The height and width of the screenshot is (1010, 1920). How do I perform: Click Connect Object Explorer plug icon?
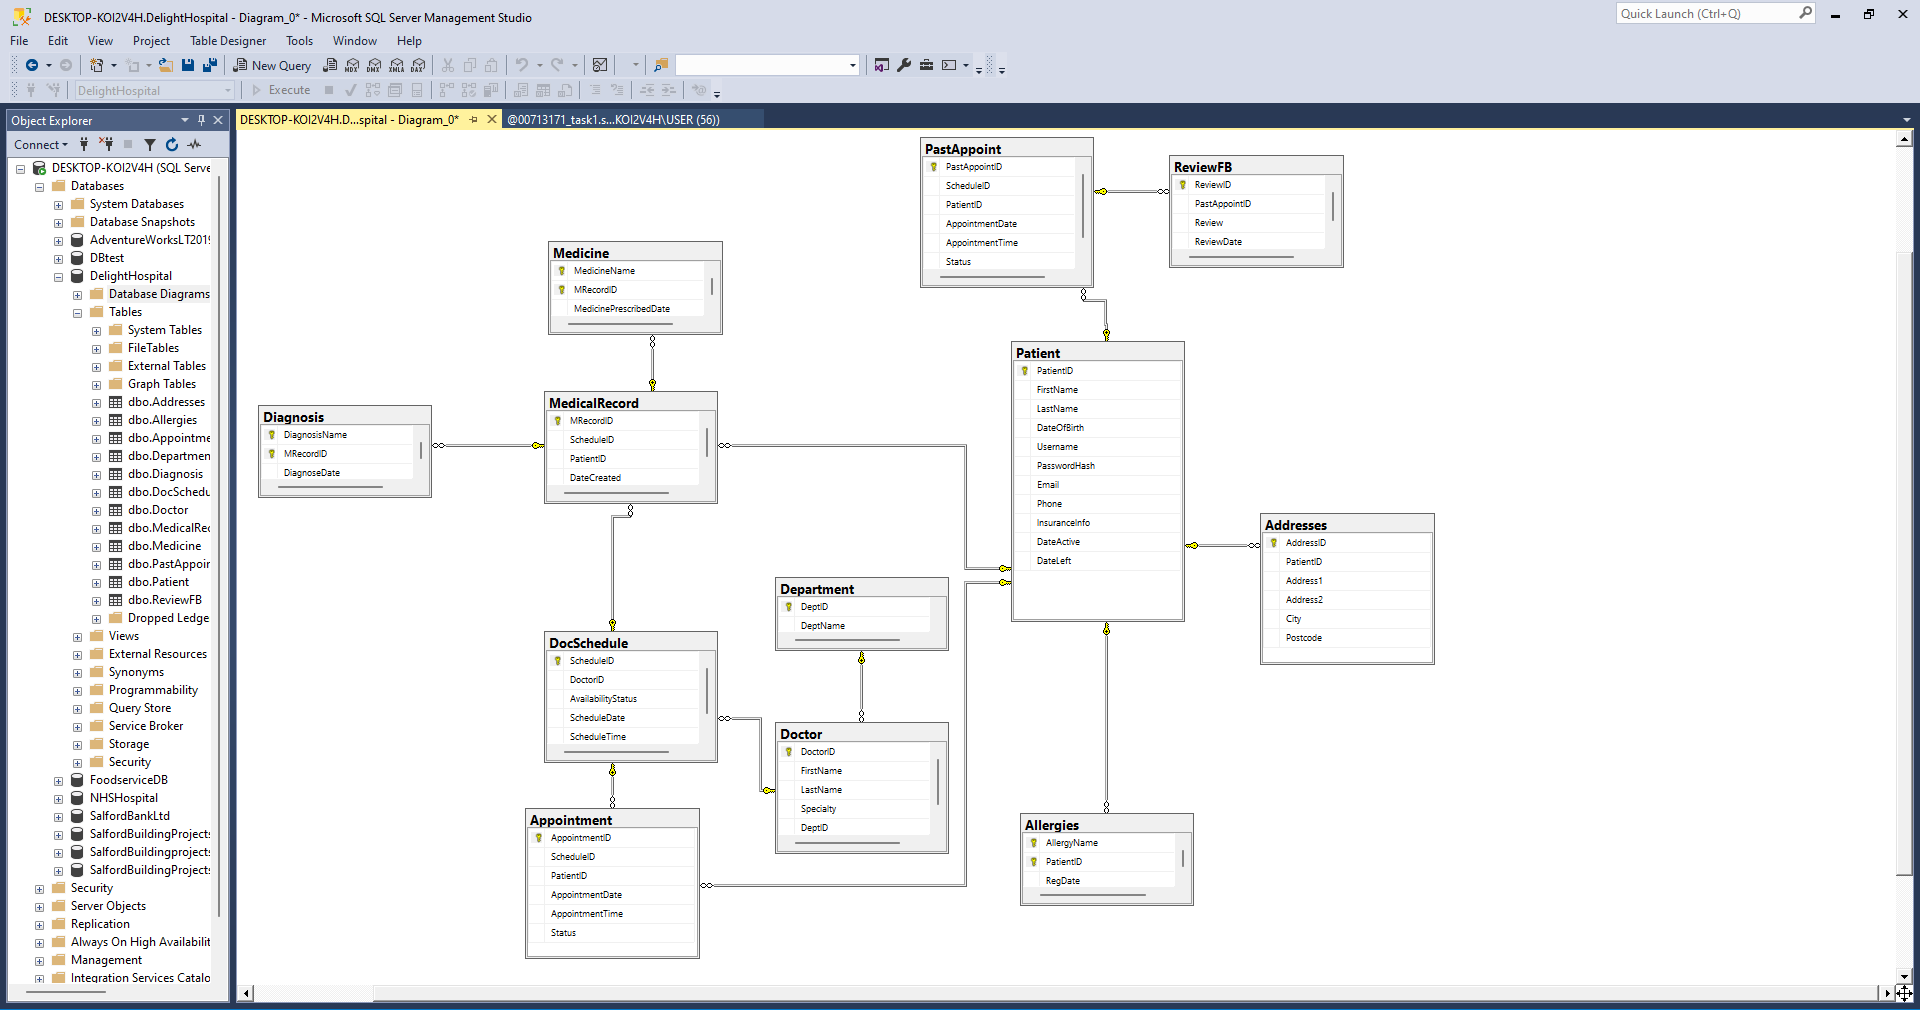pyautogui.click(x=84, y=144)
